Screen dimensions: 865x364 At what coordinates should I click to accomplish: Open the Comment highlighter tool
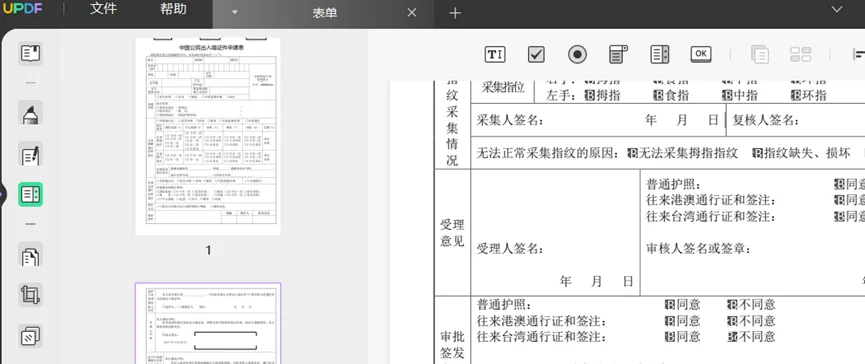click(30, 113)
